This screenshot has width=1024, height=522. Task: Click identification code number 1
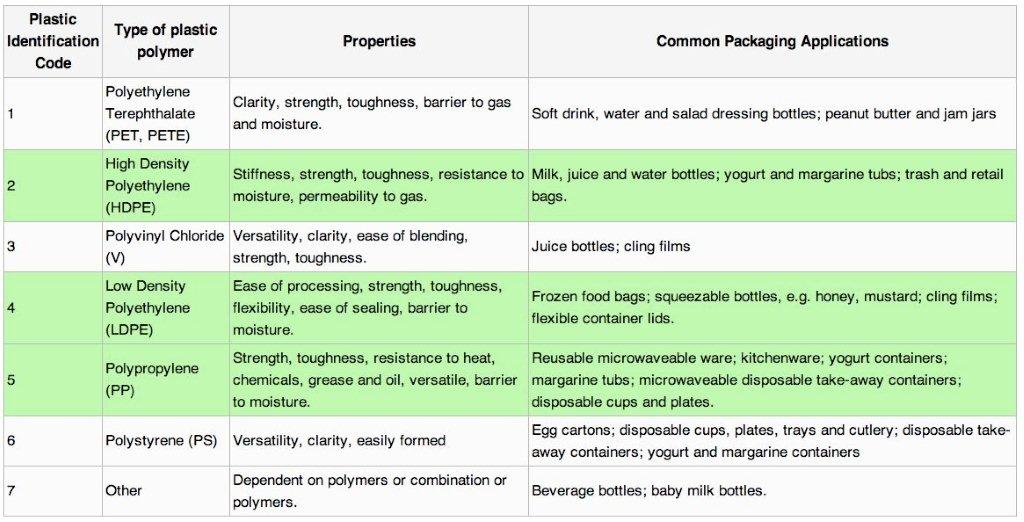click(11, 113)
